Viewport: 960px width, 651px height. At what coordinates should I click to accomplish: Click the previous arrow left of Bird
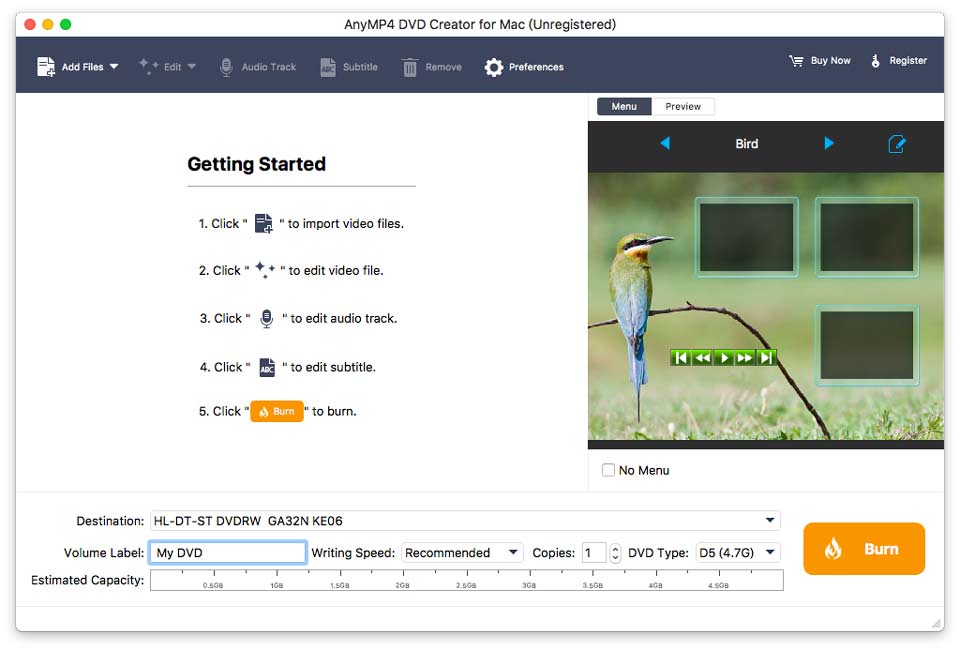(x=666, y=143)
